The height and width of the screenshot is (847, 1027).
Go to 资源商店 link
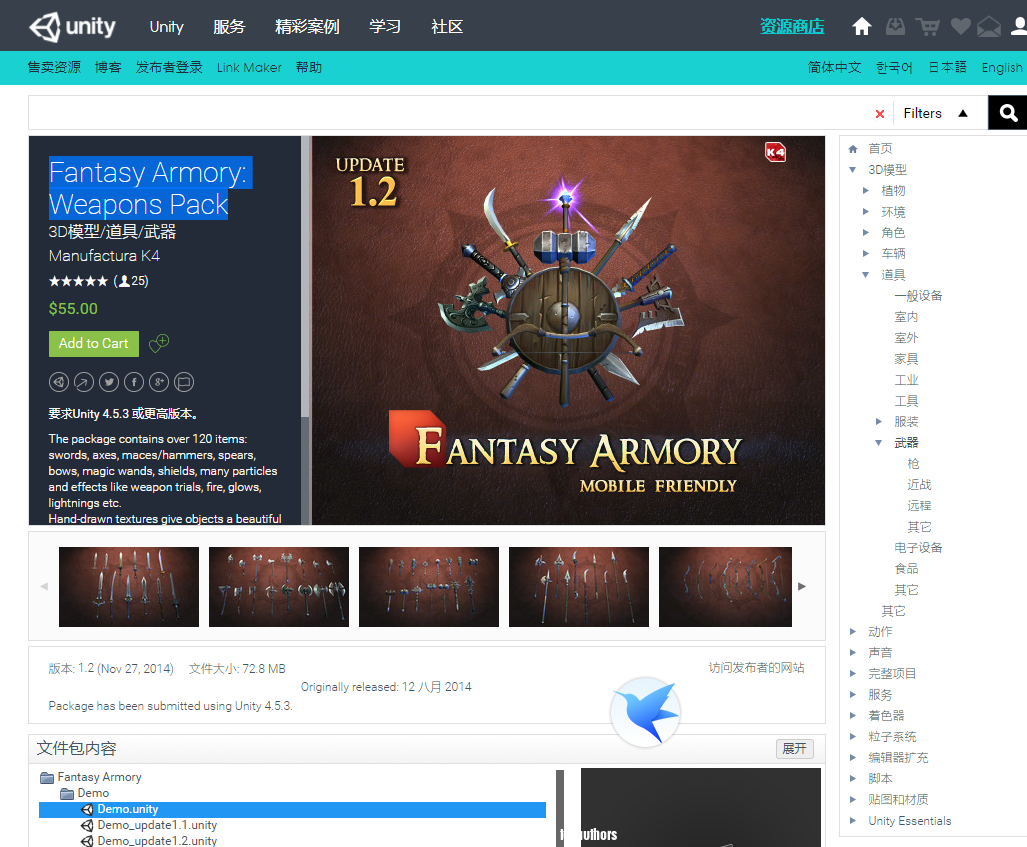792,26
